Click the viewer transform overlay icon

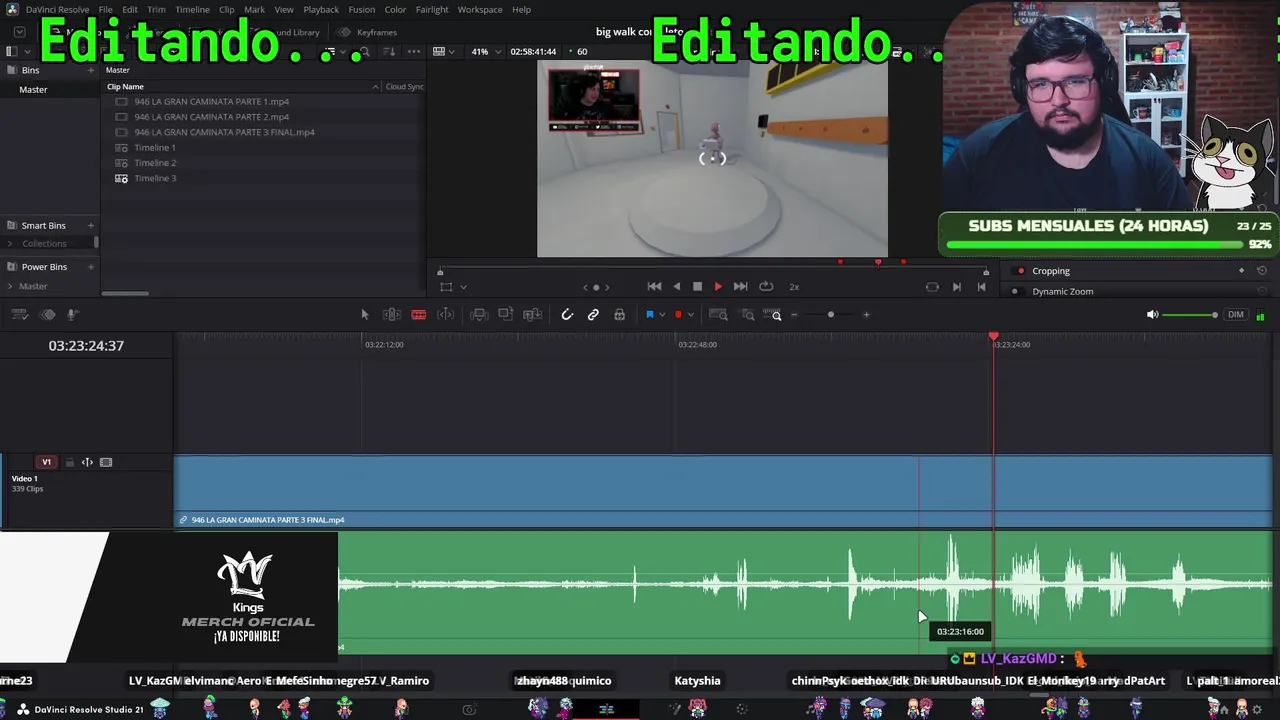tap(446, 287)
